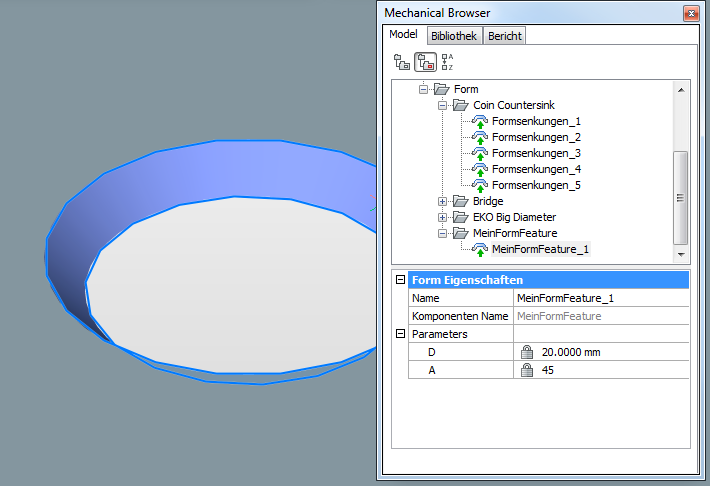The width and height of the screenshot is (710, 486).
Task: Switch to the Bibliothek tab
Action: 454,36
